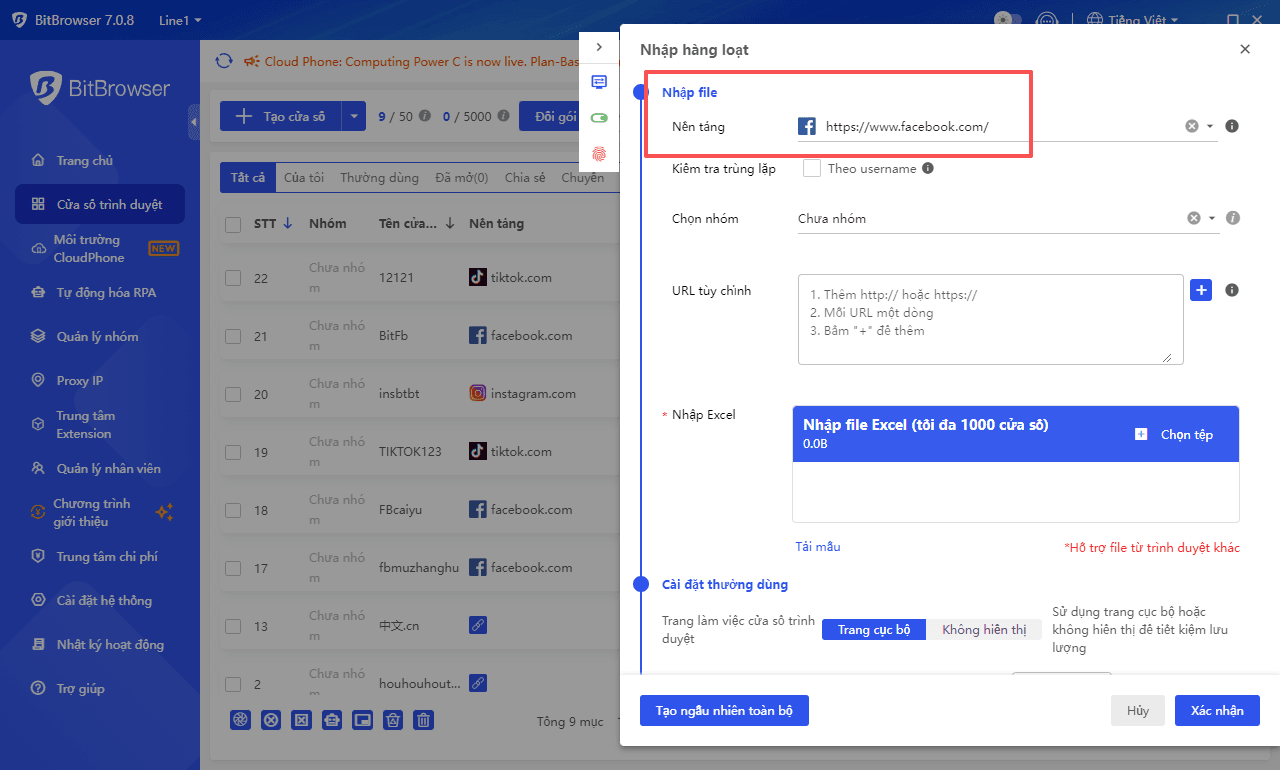The width and height of the screenshot is (1280, 770).
Task: Click the Trợ giúp question mark icon
Action: 38,689
